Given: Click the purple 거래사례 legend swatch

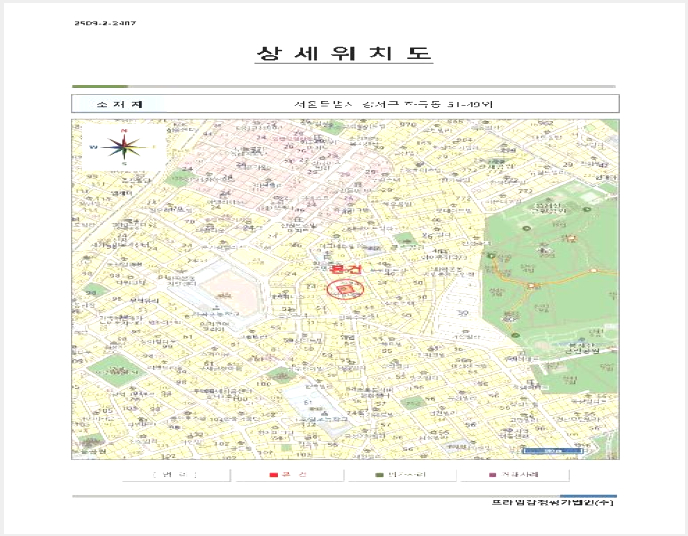Looking at the screenshot, I should [x=492, y=475].
